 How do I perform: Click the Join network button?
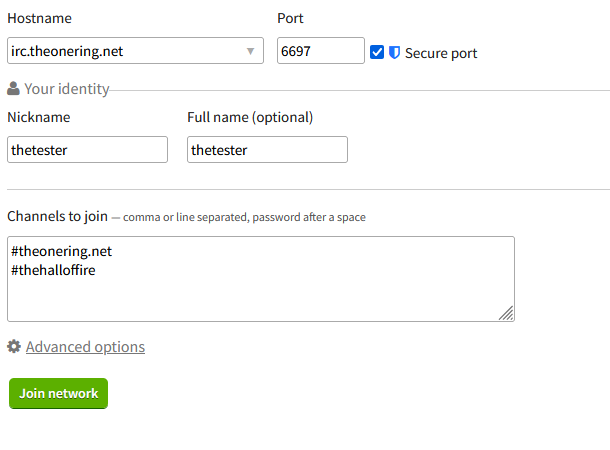pyautogui.click(x=58, y=393)
